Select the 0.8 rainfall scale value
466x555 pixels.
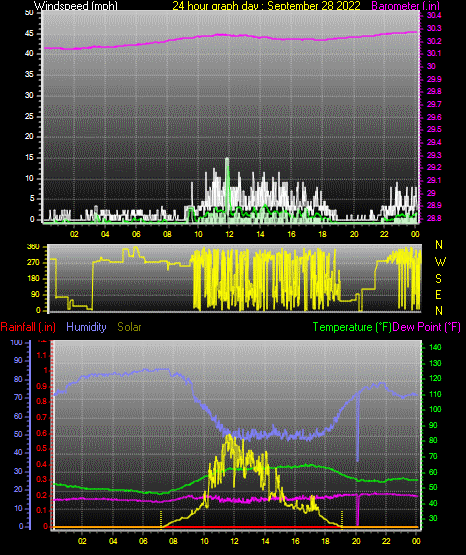pyautogui.click(x=42, y=401)
